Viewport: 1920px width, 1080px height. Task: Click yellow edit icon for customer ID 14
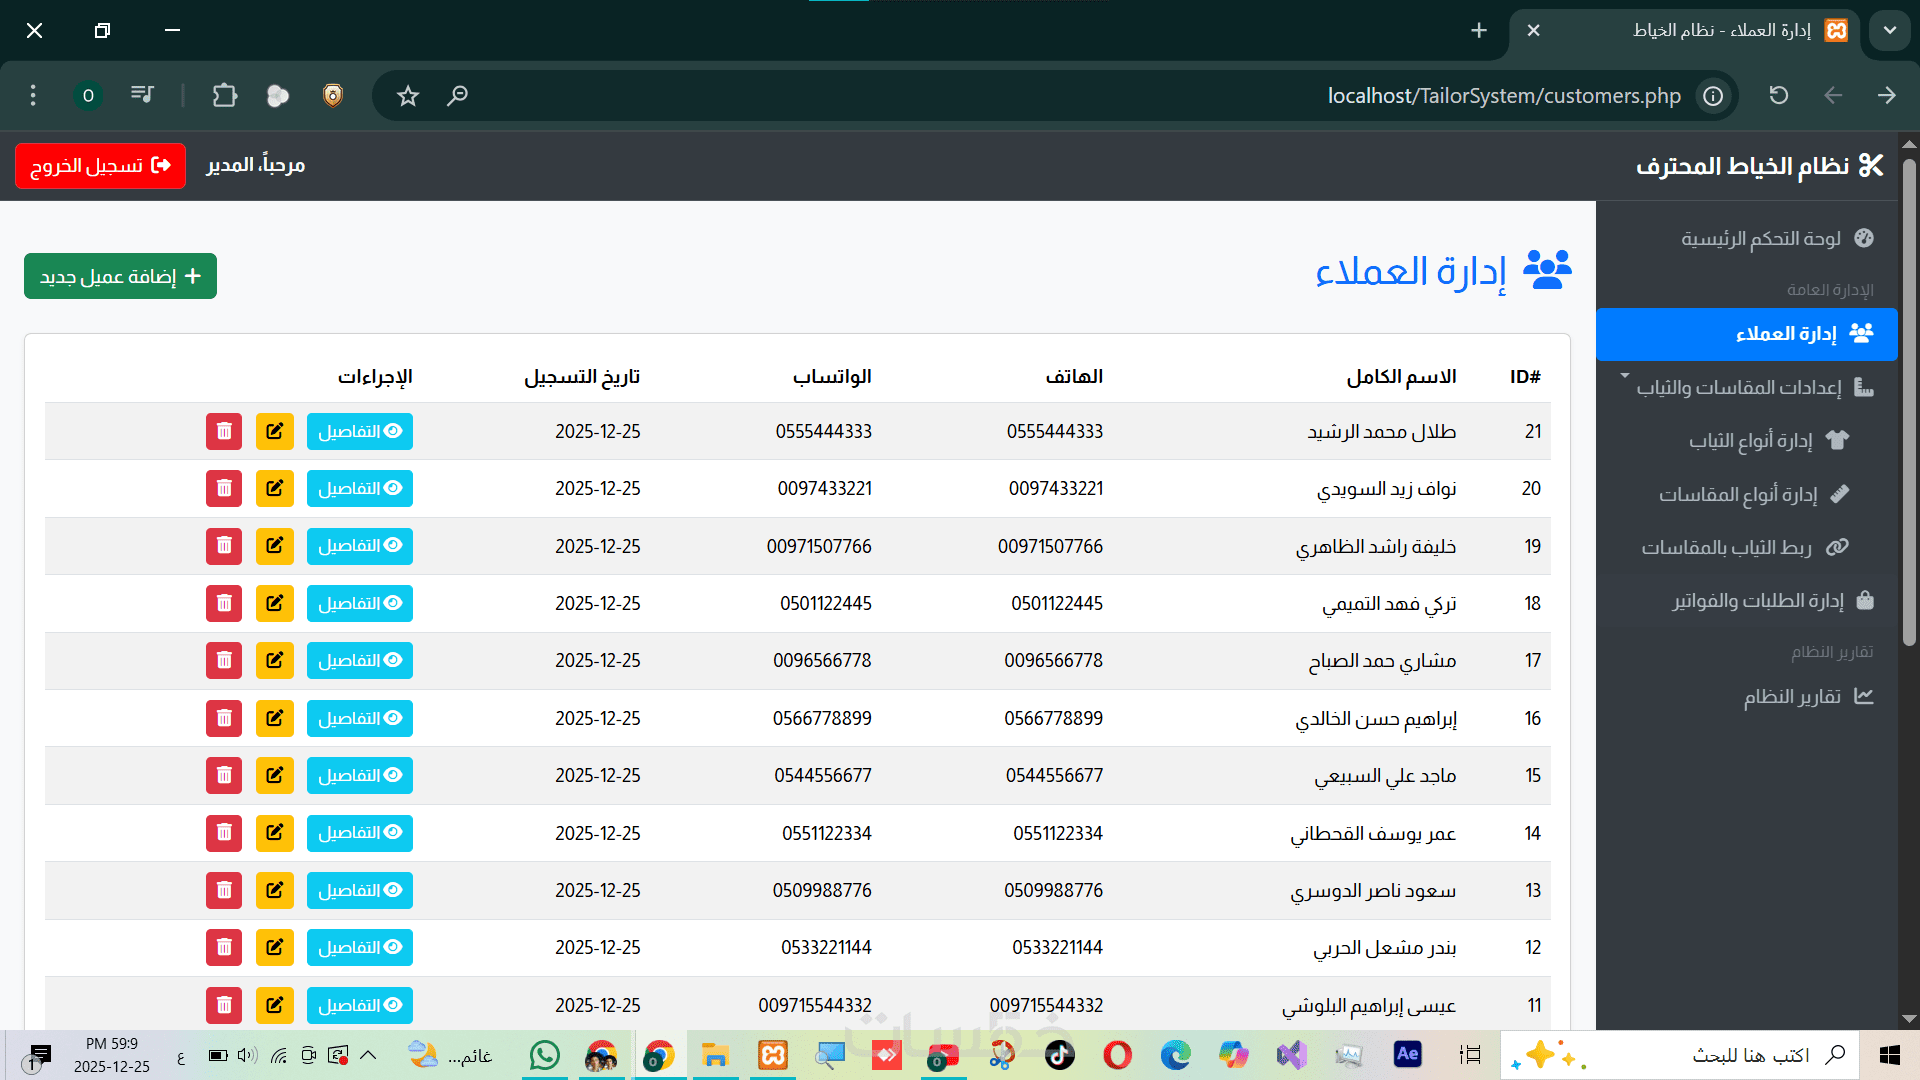(274, 832)
